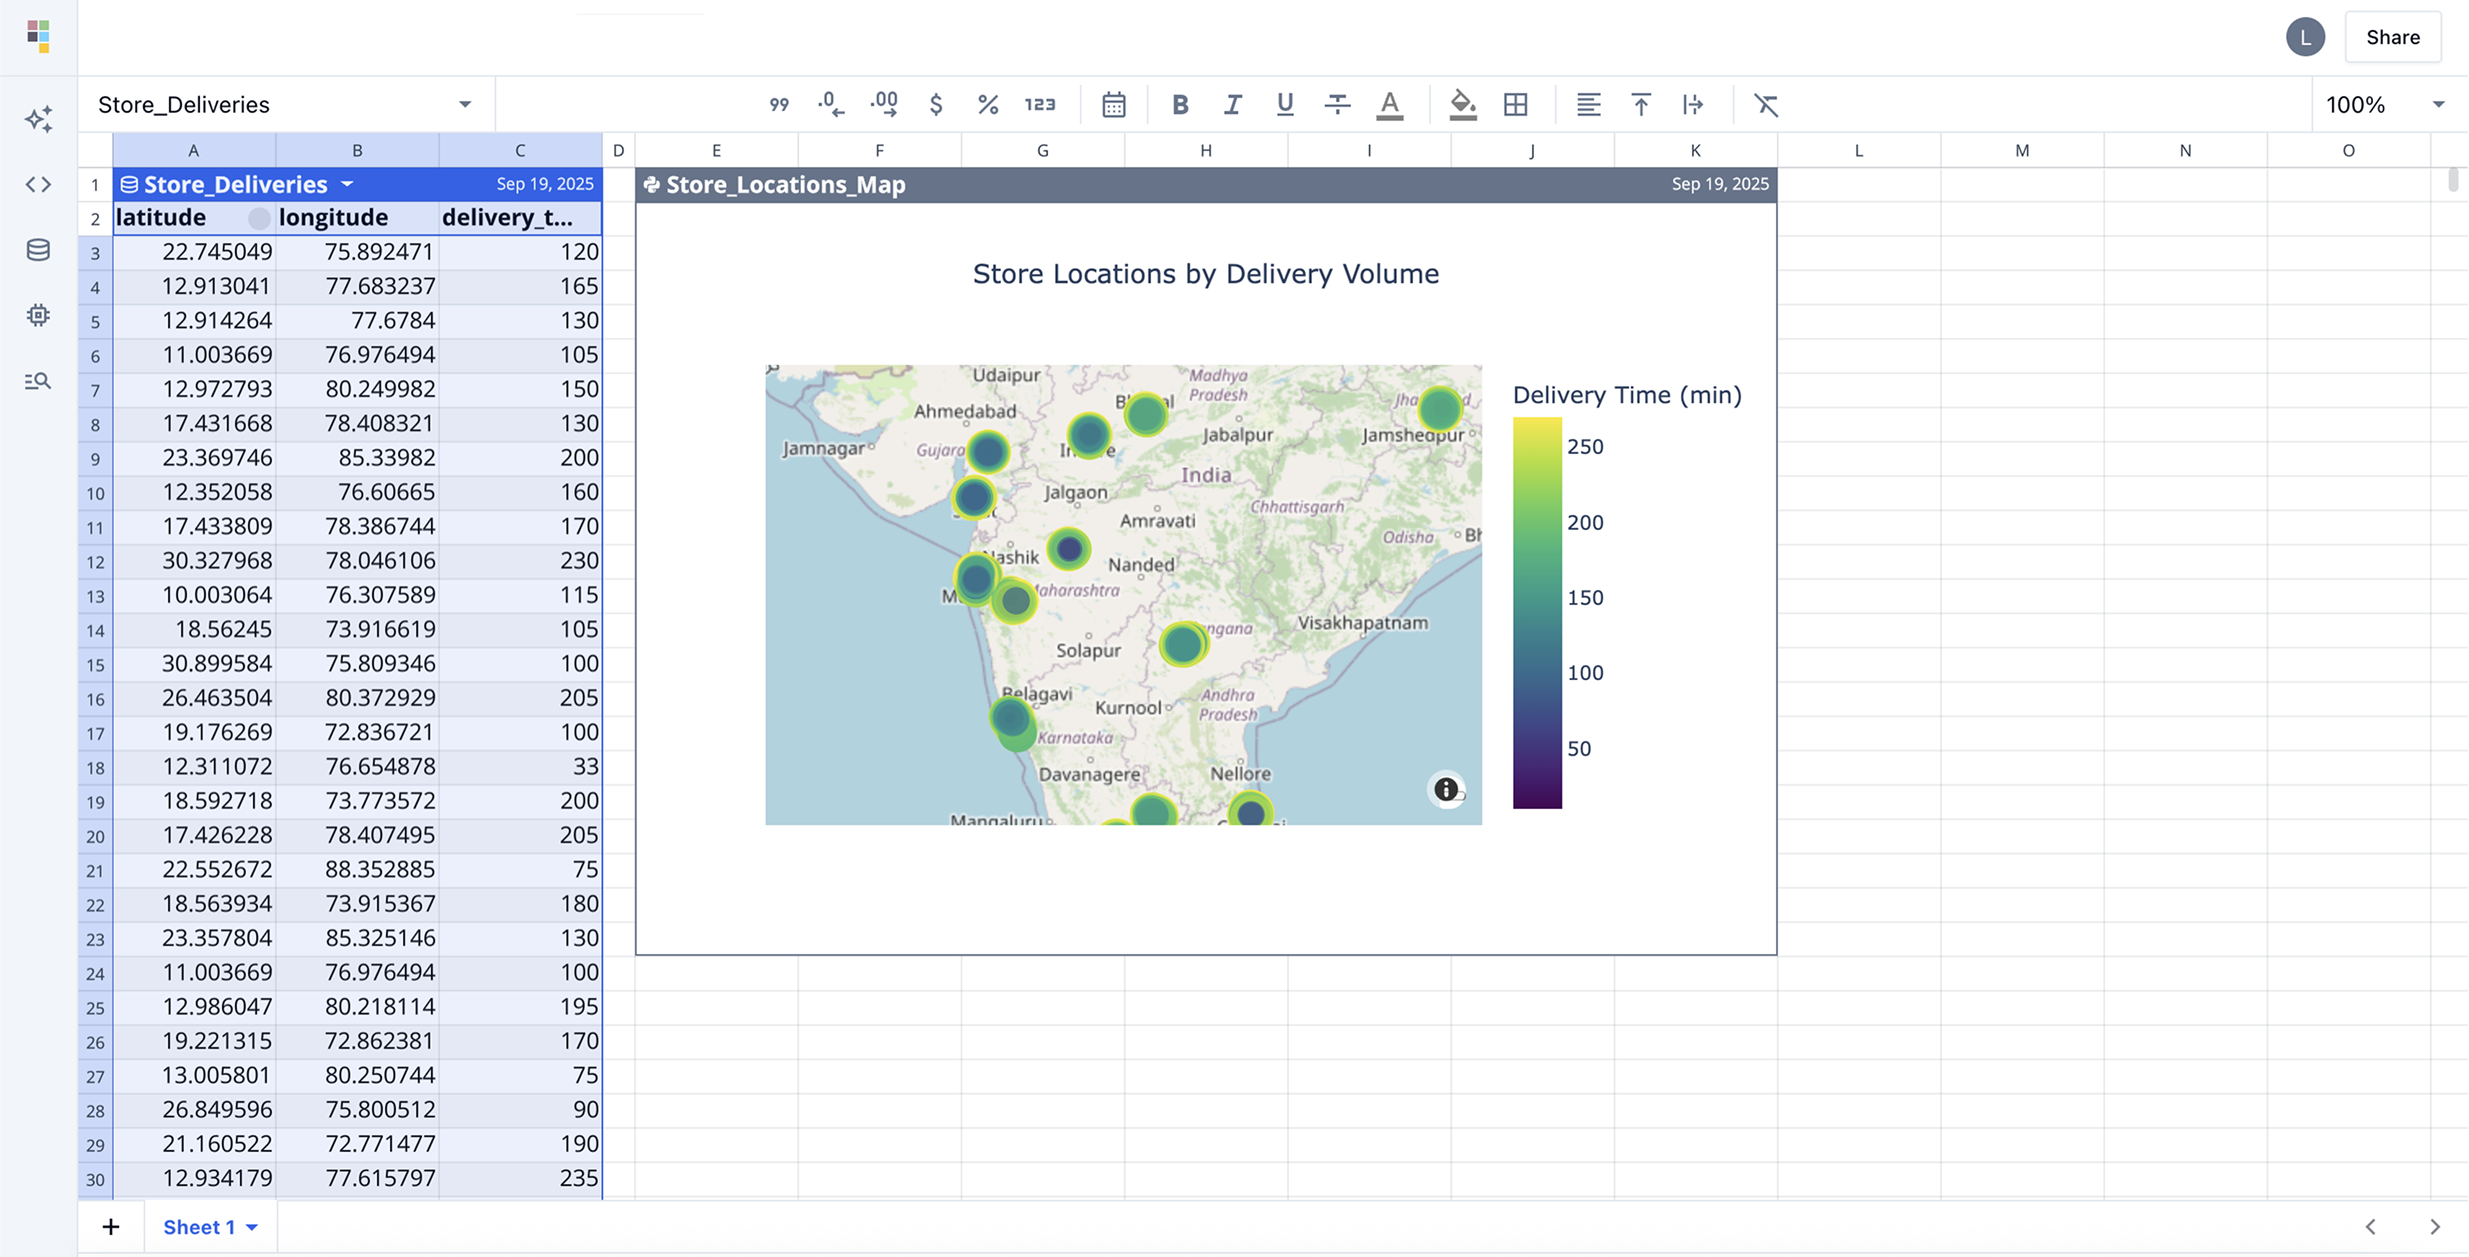The image size is (2469, 1257).
Task: Click the strikethrough icon
Action: [x=1337, y=104]
